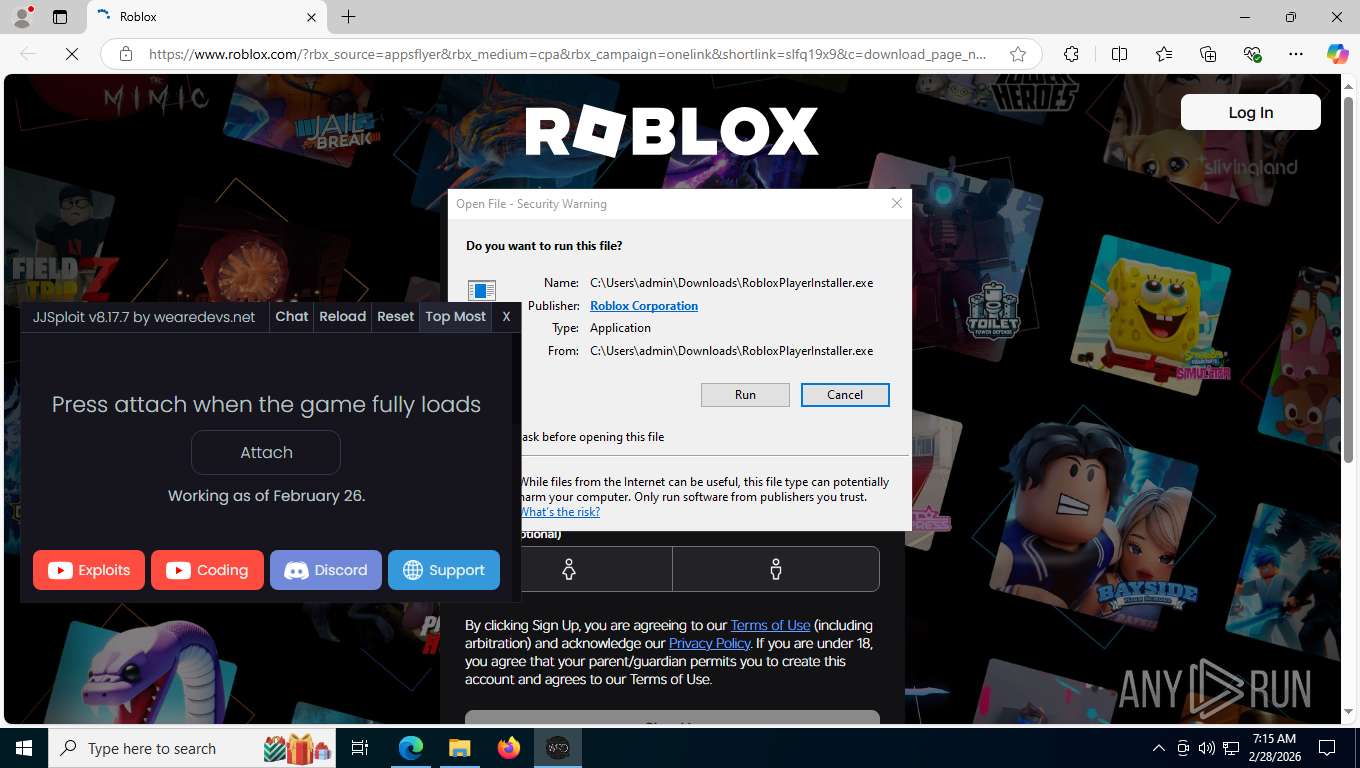Open the notification center icon
Screen dimensions: 1360x768
tap(1327, 748)
